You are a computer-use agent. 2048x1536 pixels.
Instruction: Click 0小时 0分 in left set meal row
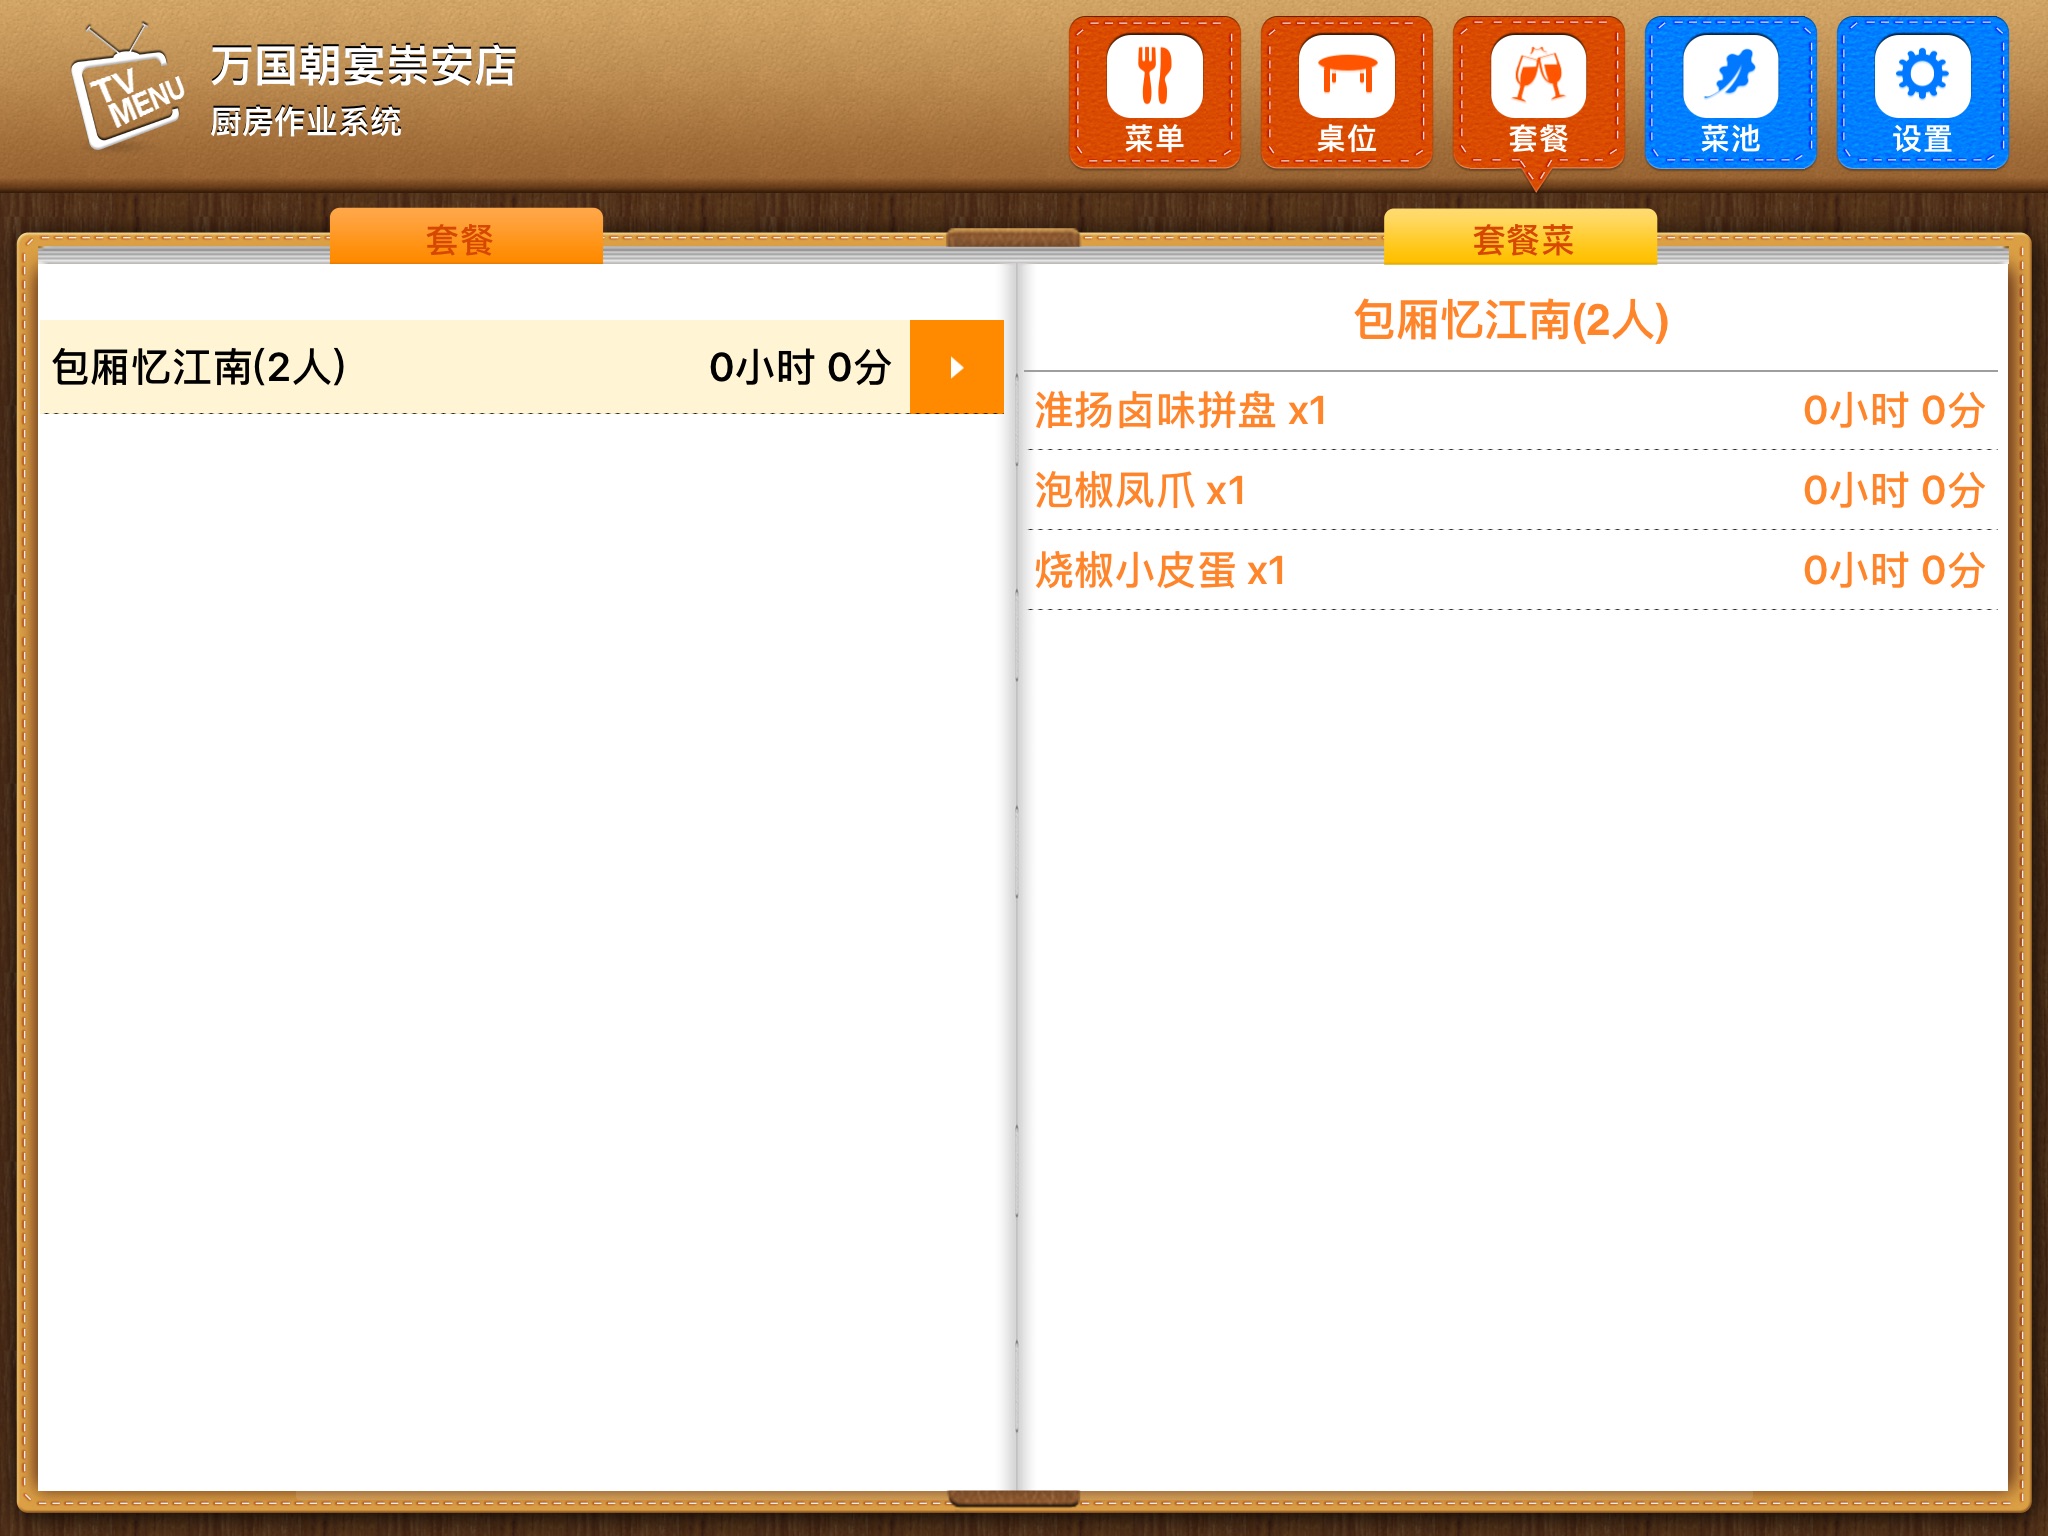tap(800, 368)
